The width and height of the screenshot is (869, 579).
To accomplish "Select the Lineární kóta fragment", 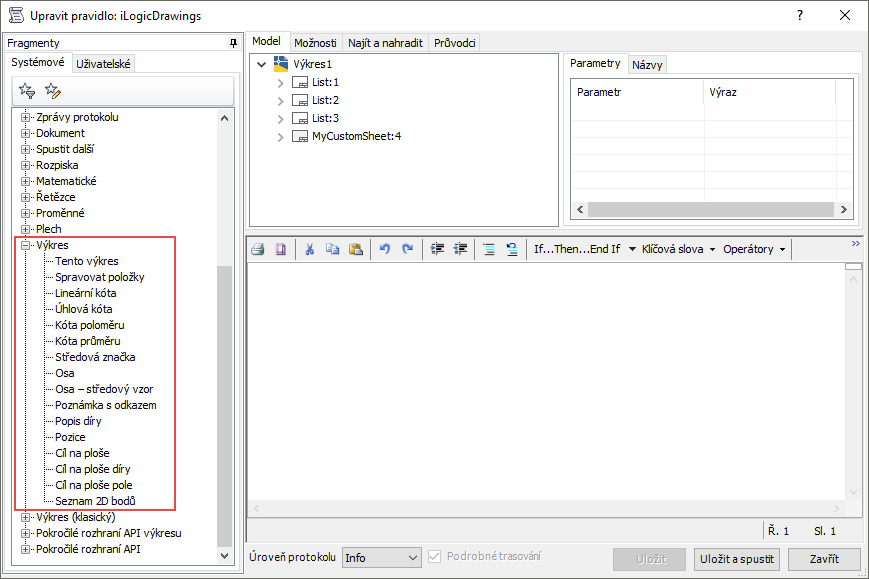I will (85, 293).
